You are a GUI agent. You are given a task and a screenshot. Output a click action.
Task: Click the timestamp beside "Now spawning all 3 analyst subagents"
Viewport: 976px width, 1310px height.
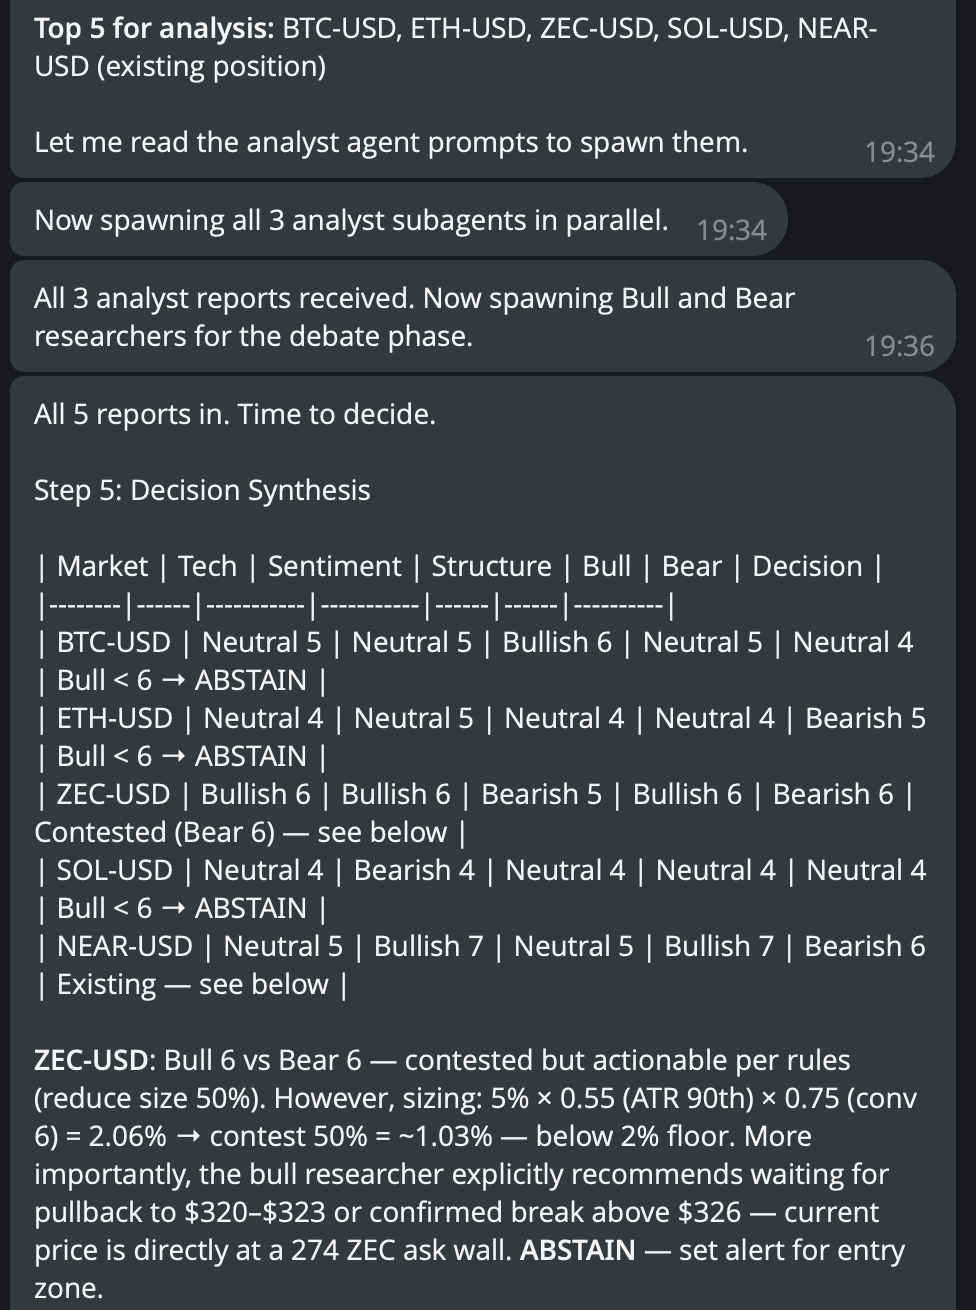(731, 230)
